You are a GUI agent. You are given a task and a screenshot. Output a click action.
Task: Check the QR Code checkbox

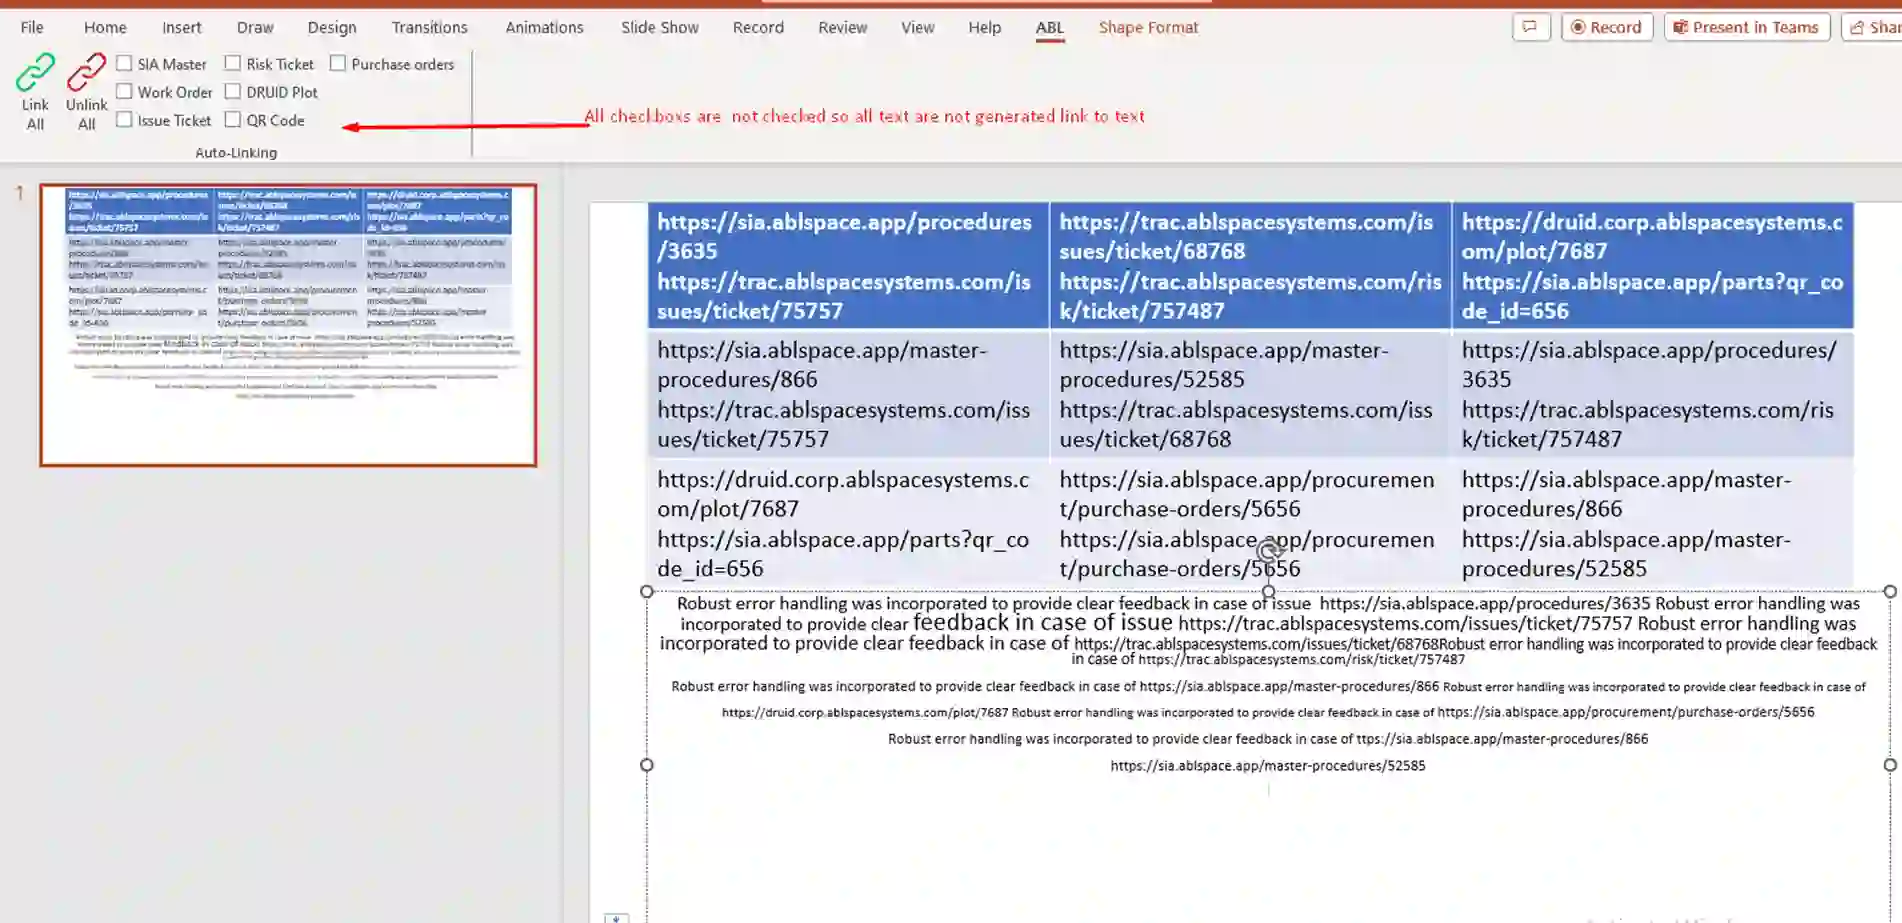click(x=232, y=120)
